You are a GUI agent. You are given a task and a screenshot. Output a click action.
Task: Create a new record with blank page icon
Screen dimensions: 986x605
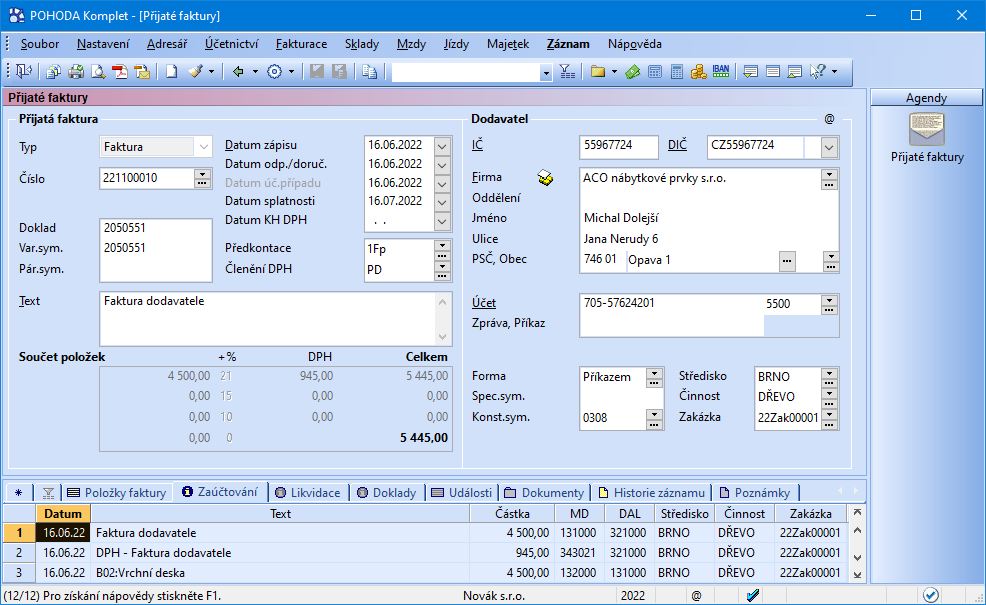172,72
